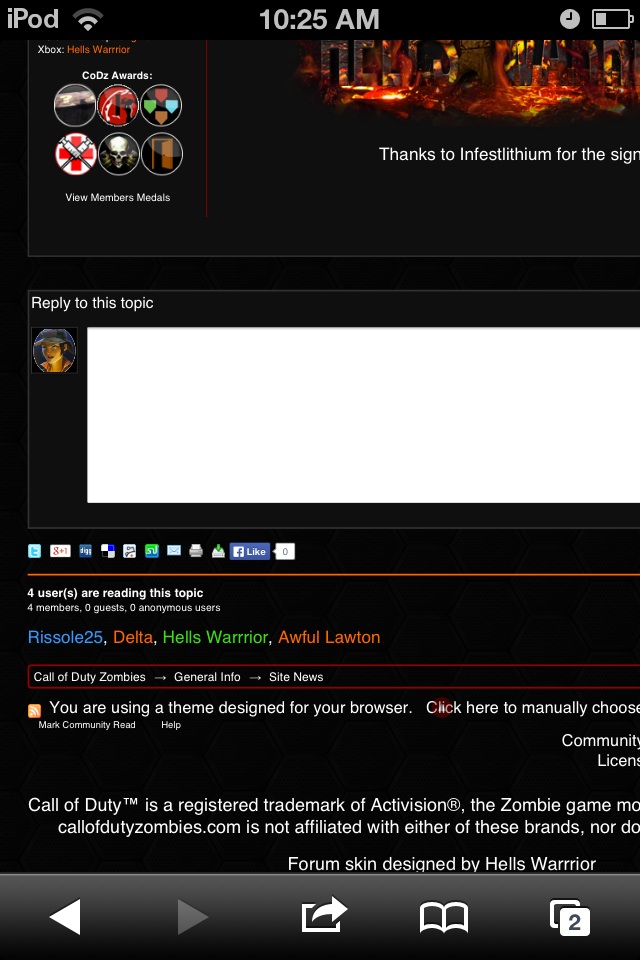
Task: Share topic on Reddit
Action: [129, 551]
